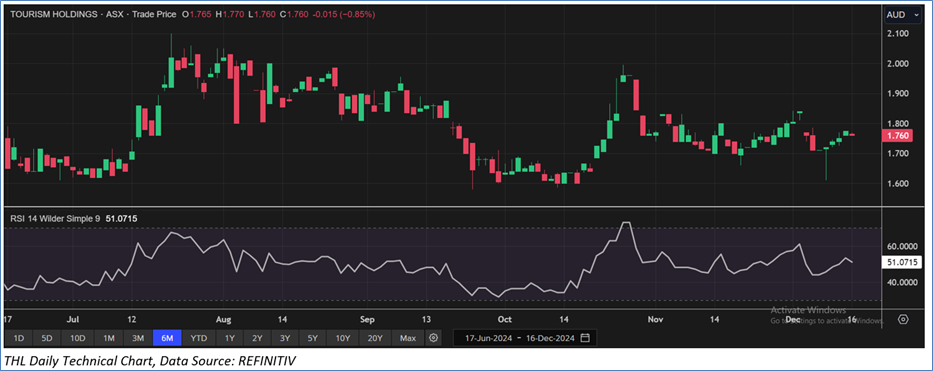This screenshot has width=933, height=371.
Task: Switch to 2Y time range
Action: (x=257, y=338)
